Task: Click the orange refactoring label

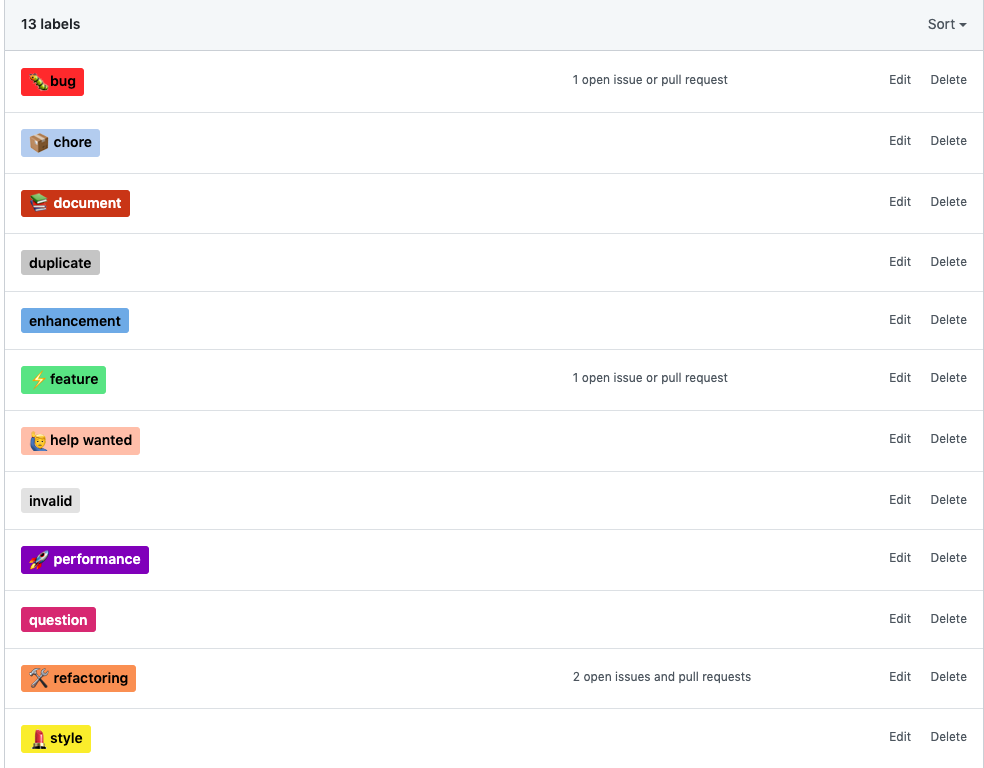Action: (x=78, y=678)
